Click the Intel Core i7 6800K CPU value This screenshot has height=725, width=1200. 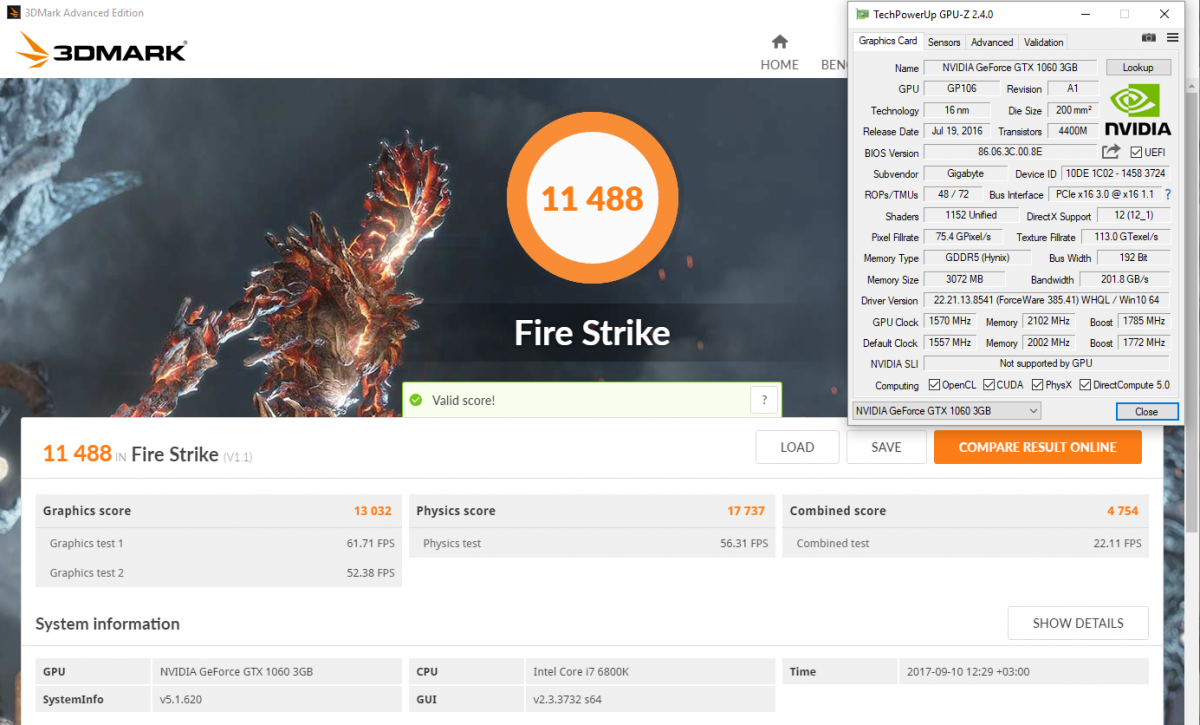[581, 672]
